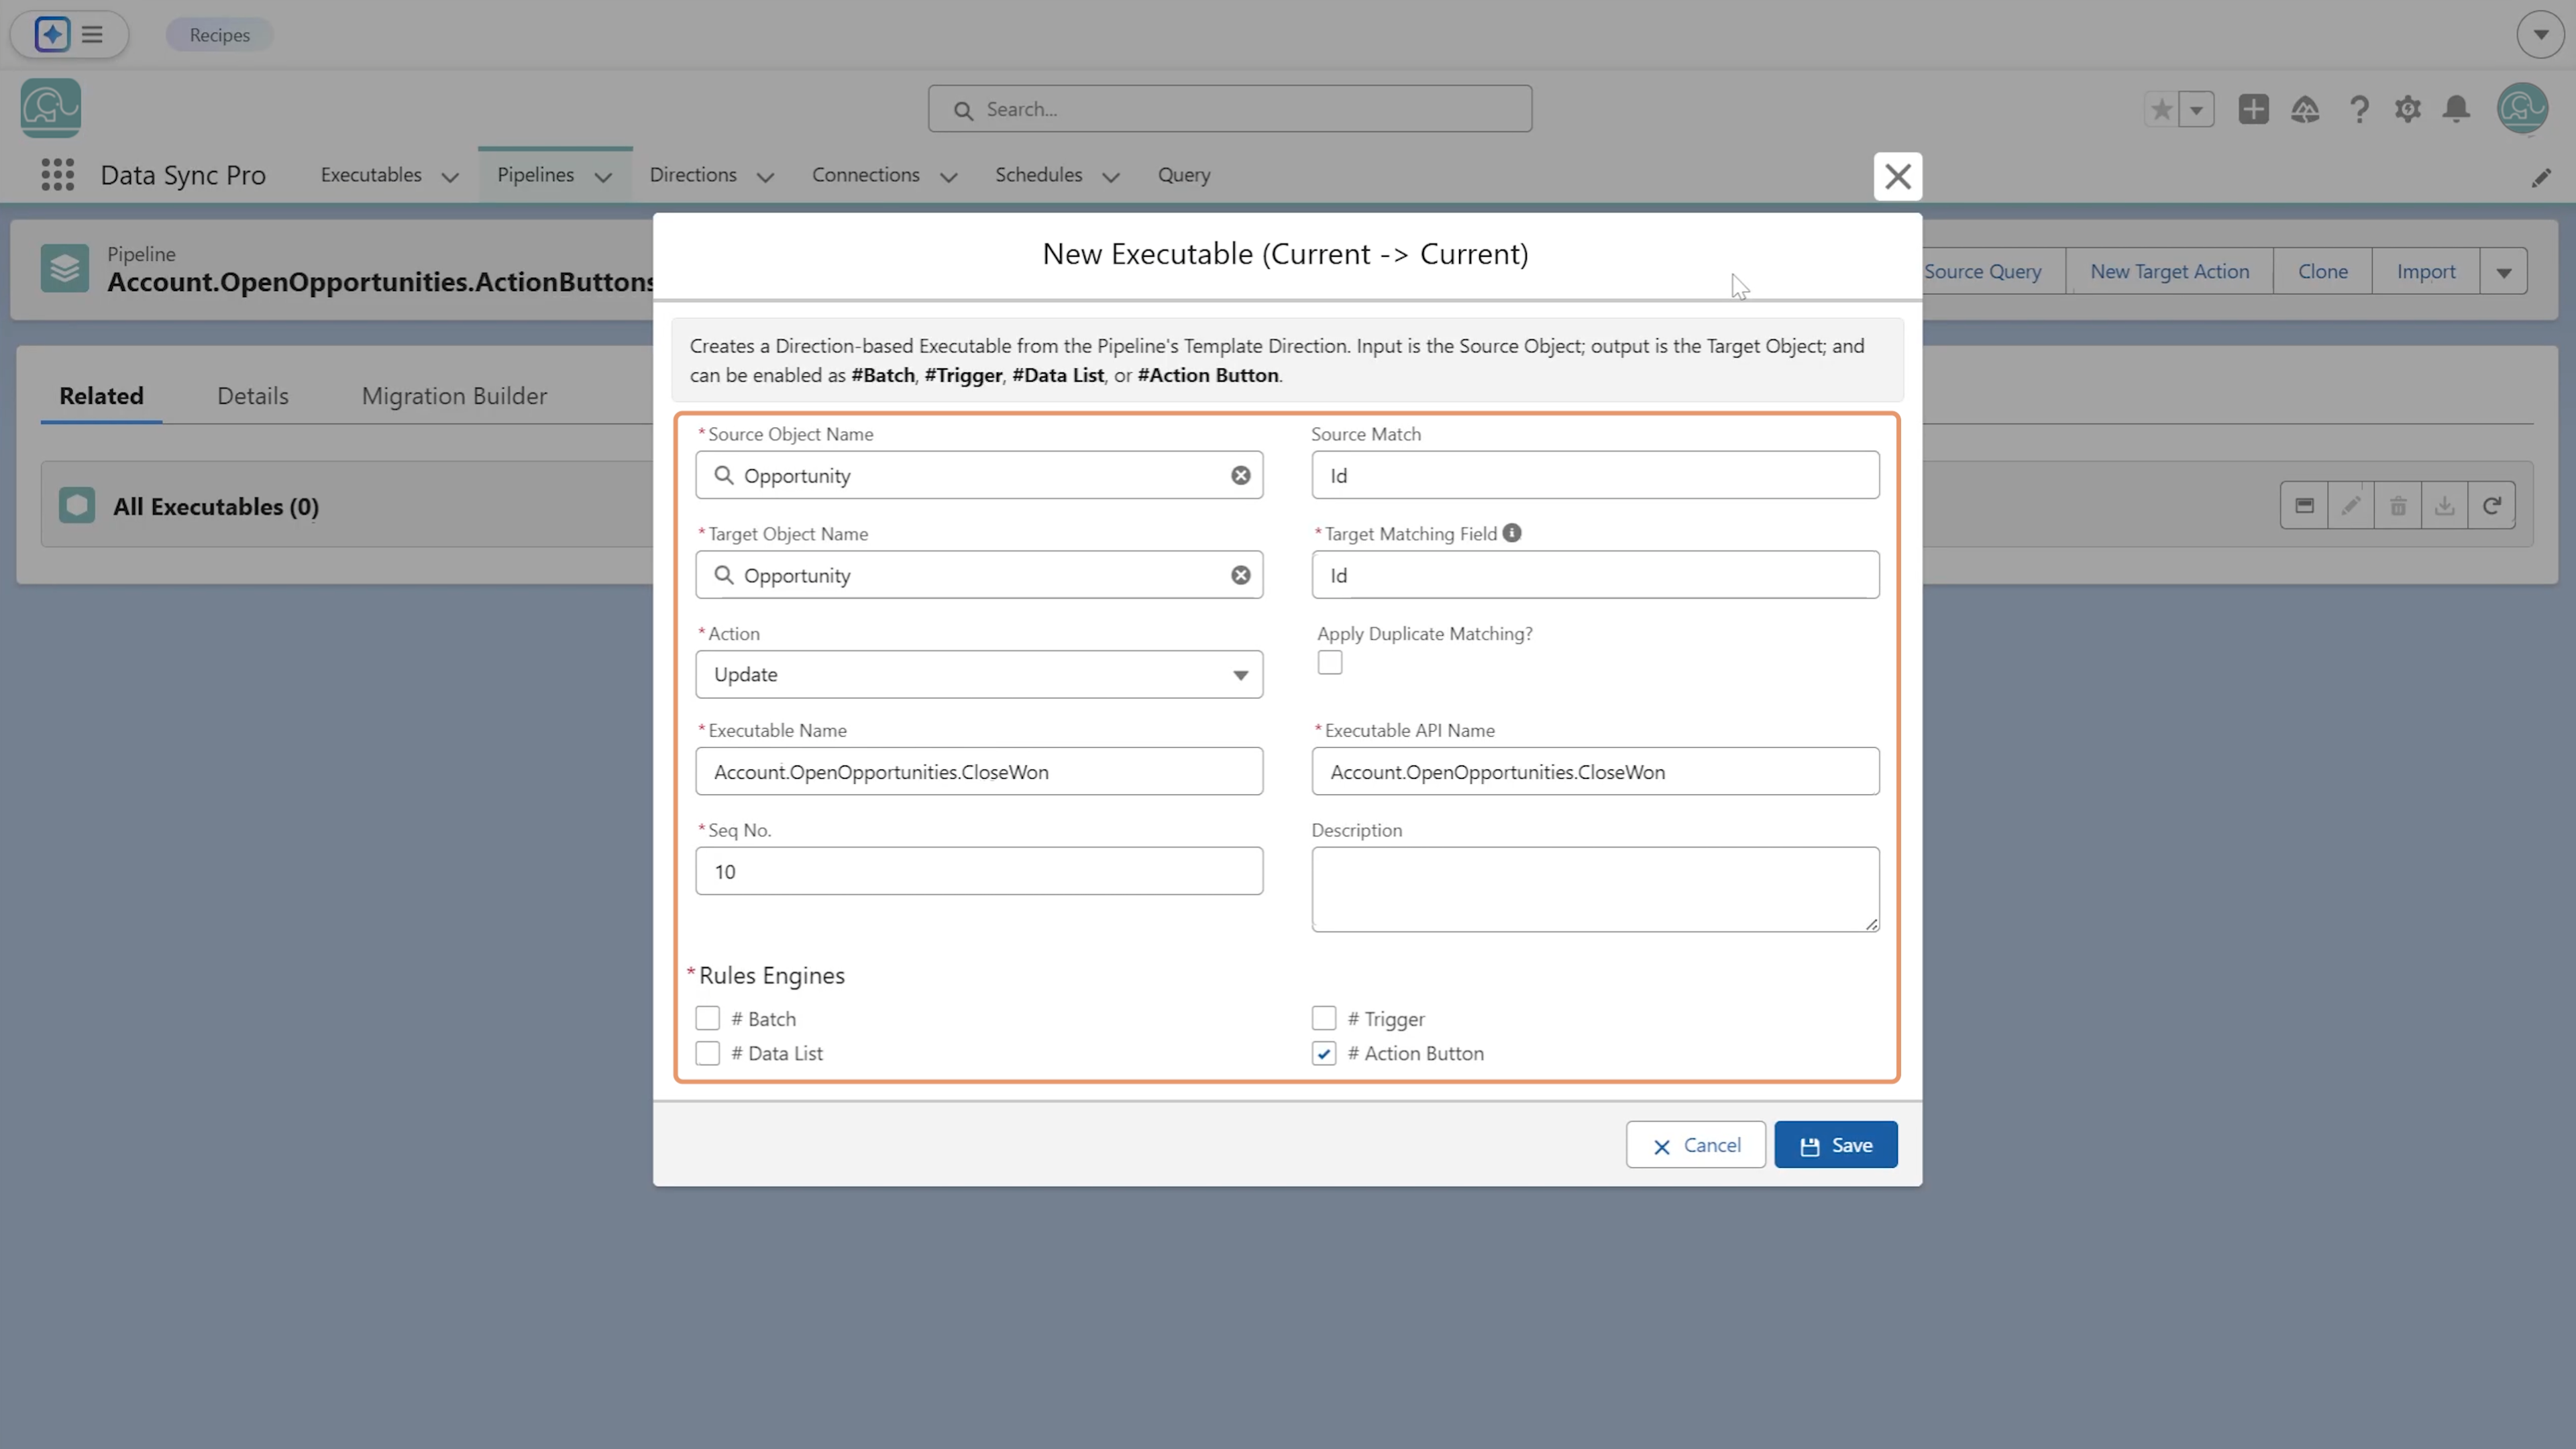2576x1449 pixels.
Task: Enable the # Batch rules engine
Action: (707, 1018)
